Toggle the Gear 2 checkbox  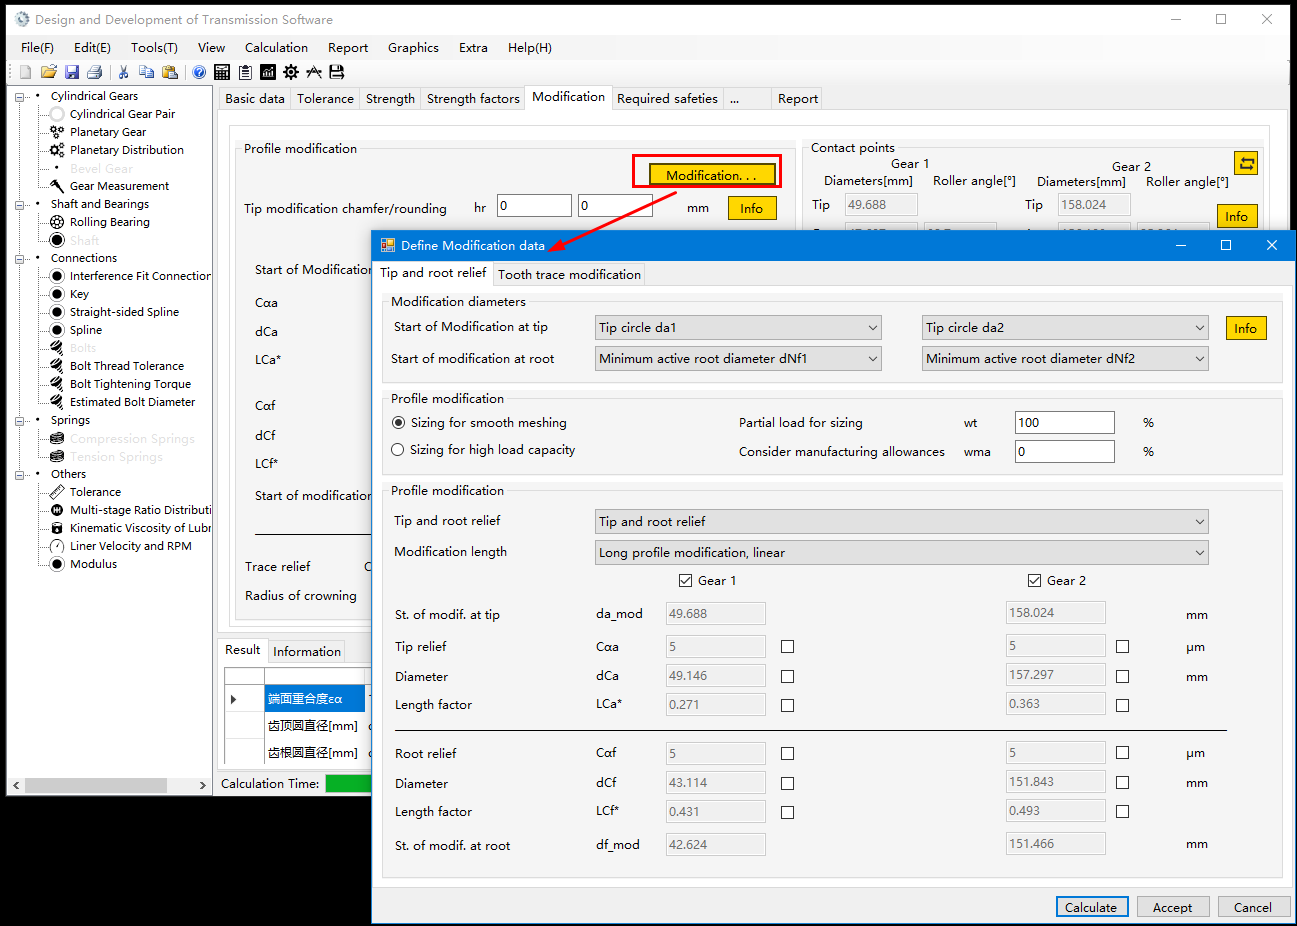[1034, 580]
